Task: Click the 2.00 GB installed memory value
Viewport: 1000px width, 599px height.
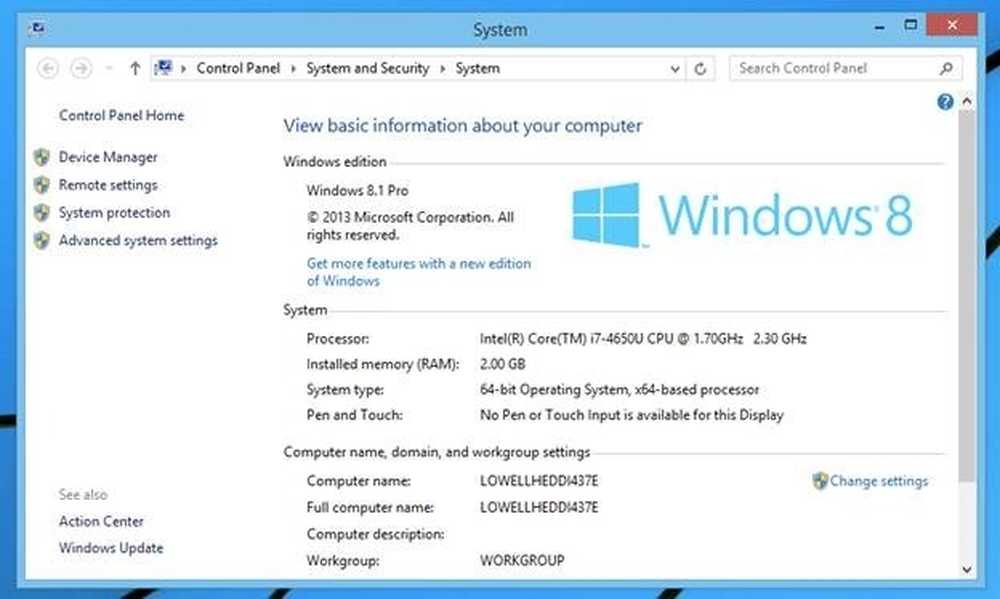Action: [x=503, y=364]
